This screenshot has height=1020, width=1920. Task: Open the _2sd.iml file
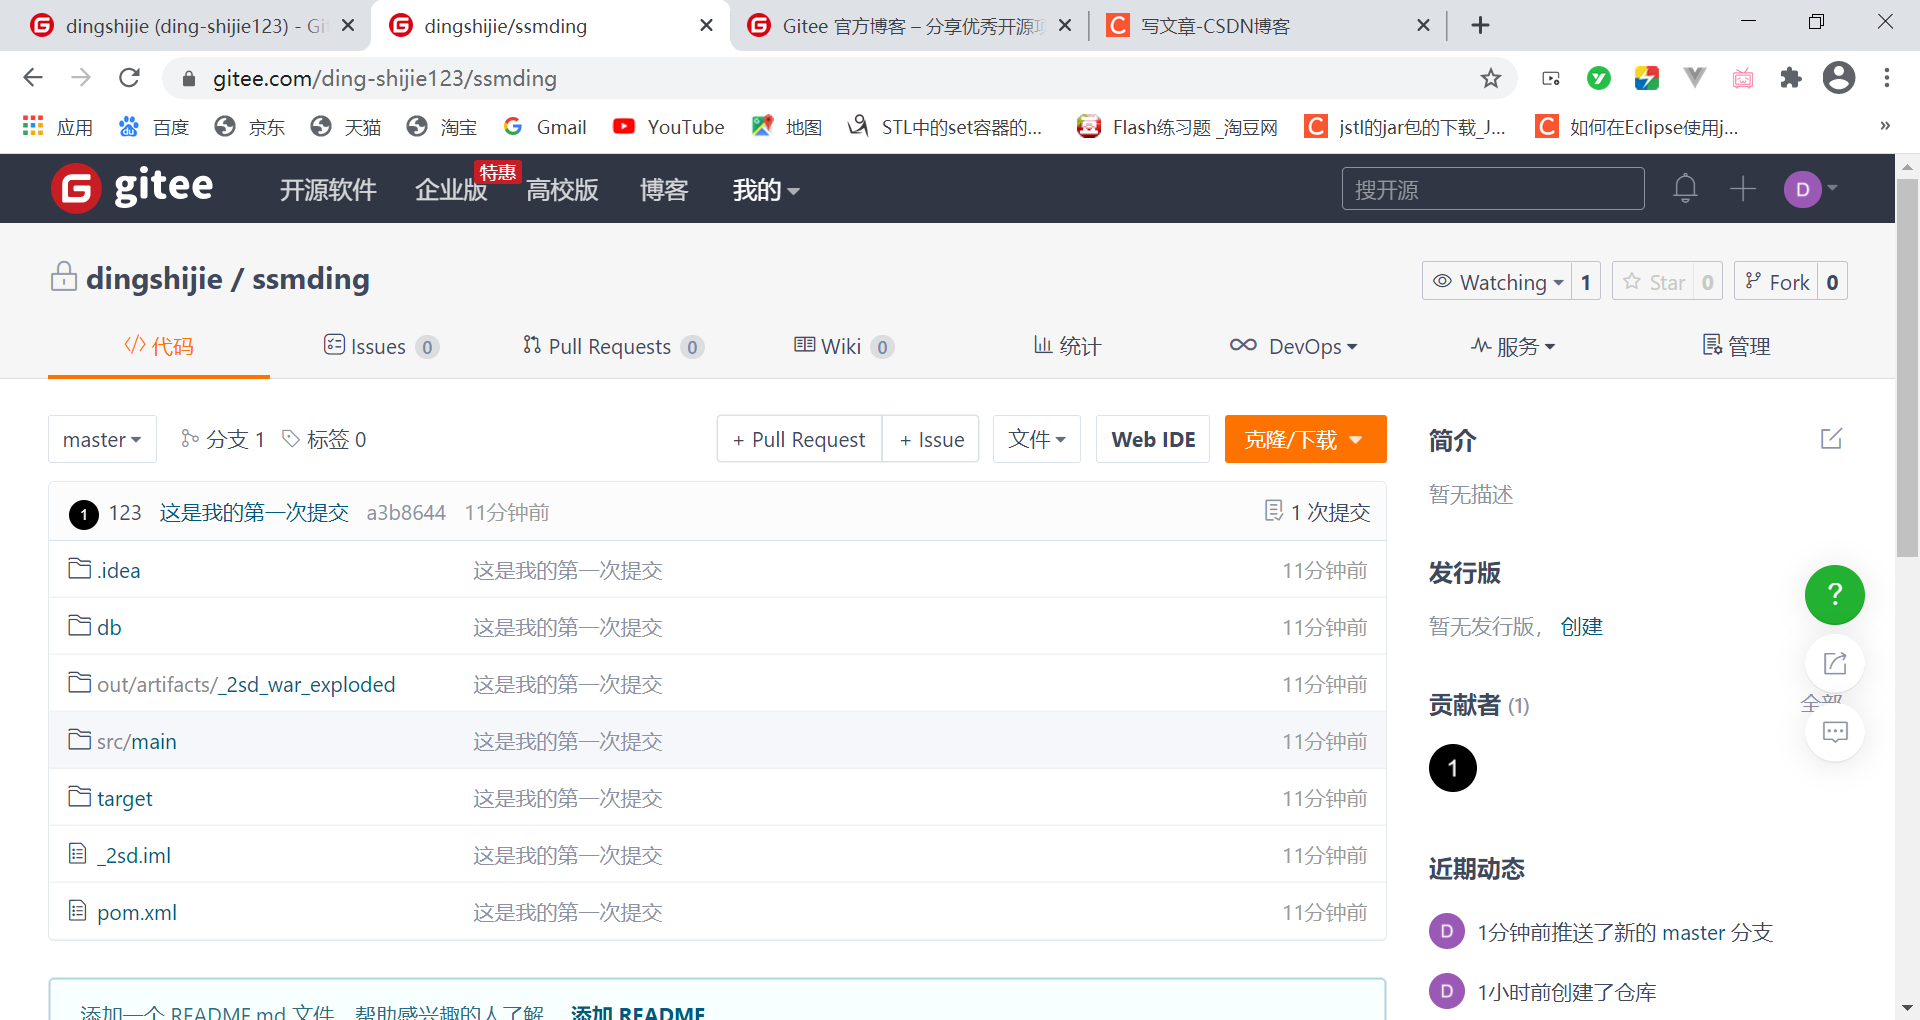point(134,855)
